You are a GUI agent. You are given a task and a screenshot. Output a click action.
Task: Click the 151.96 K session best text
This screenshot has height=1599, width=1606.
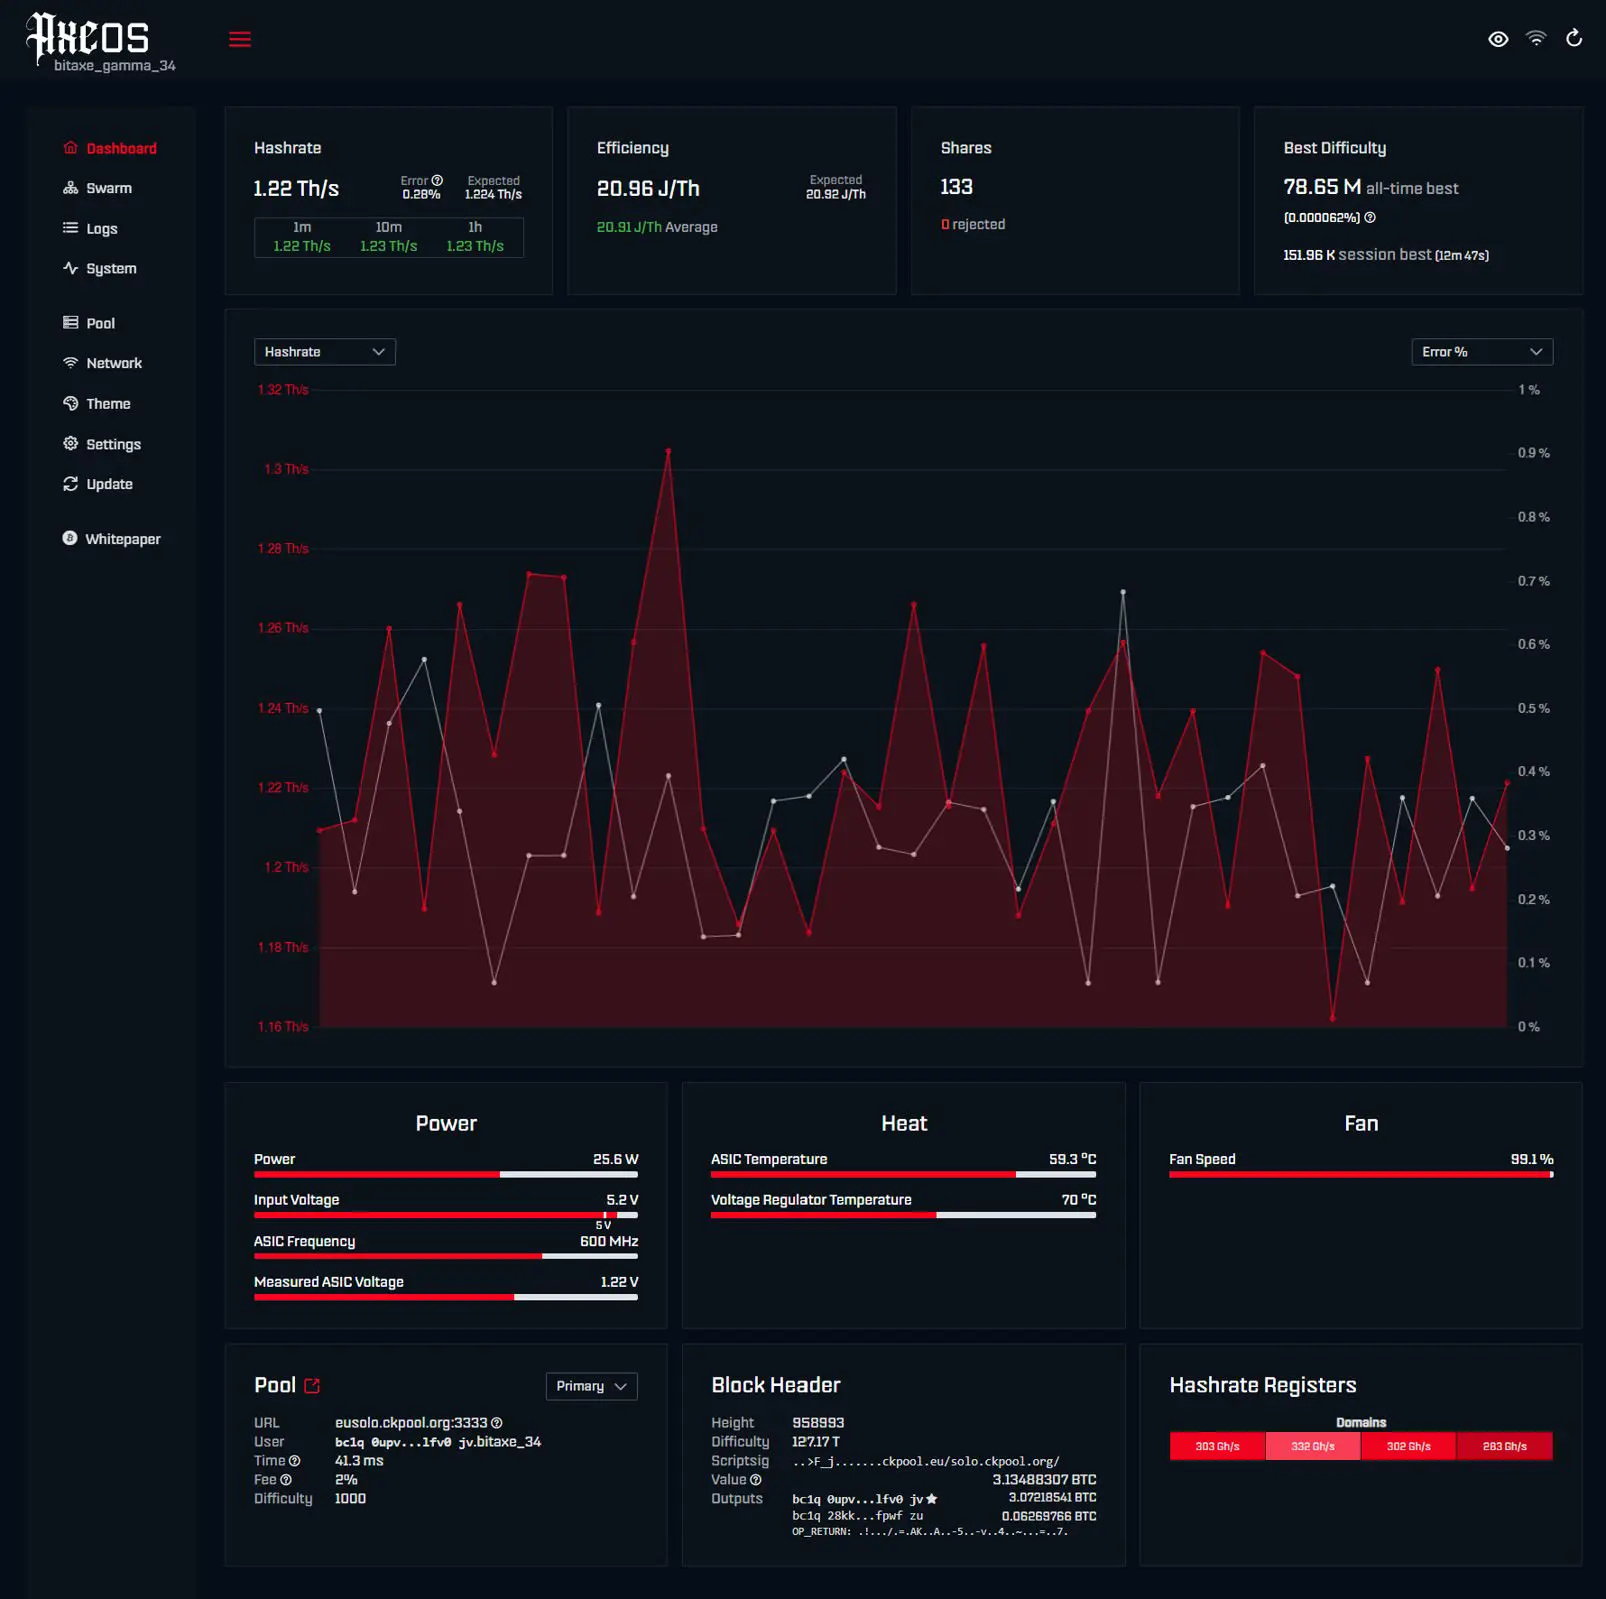1386,255
